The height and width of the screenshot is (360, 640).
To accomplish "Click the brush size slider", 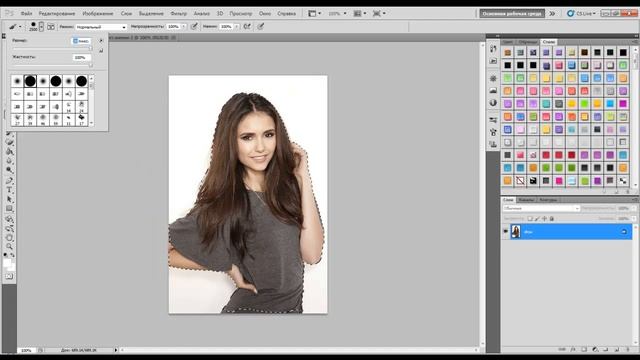I will point(52,49).
